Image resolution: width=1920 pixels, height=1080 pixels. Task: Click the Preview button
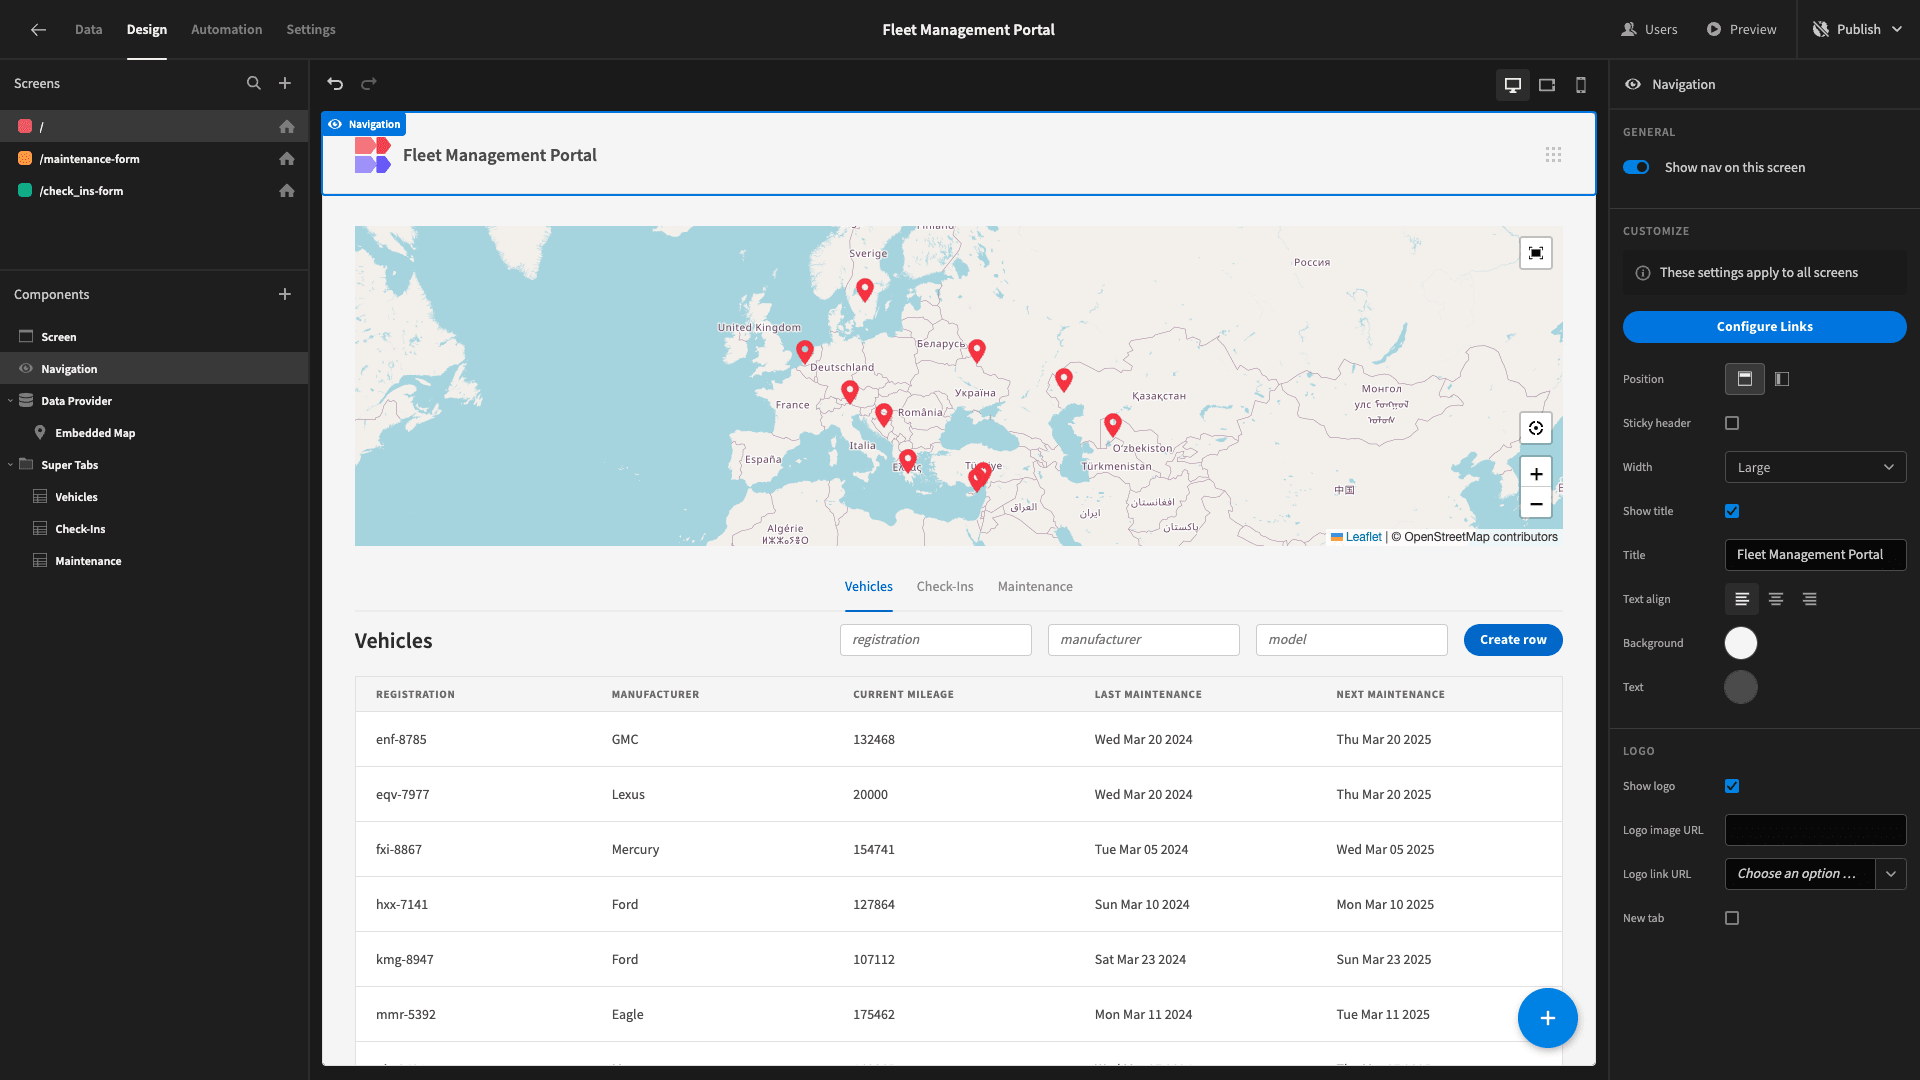click(1742, 30)
